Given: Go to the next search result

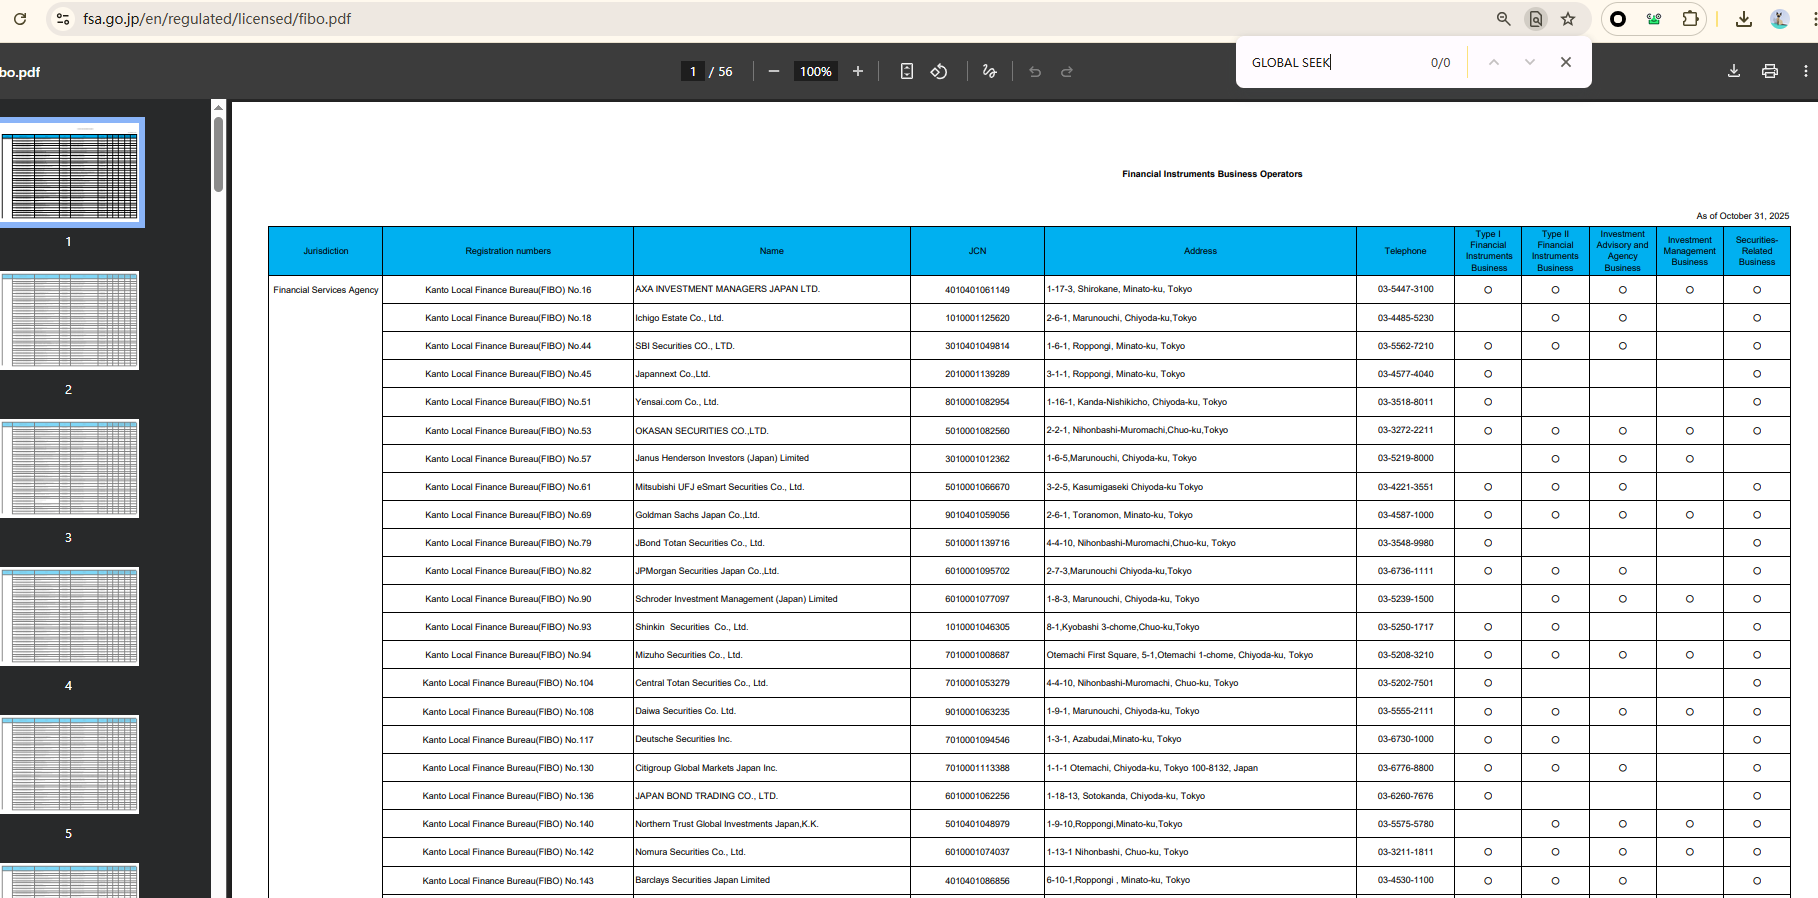Looking at the screenshot, I should (1529, 62).
